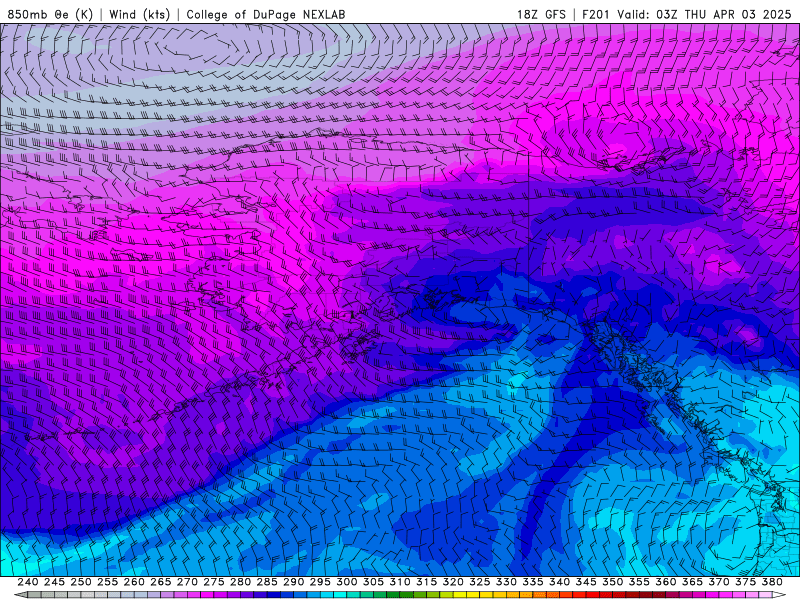800x600 pixels.
Task: Click the '18Z GFS' model run label
Action: (541, 15)
